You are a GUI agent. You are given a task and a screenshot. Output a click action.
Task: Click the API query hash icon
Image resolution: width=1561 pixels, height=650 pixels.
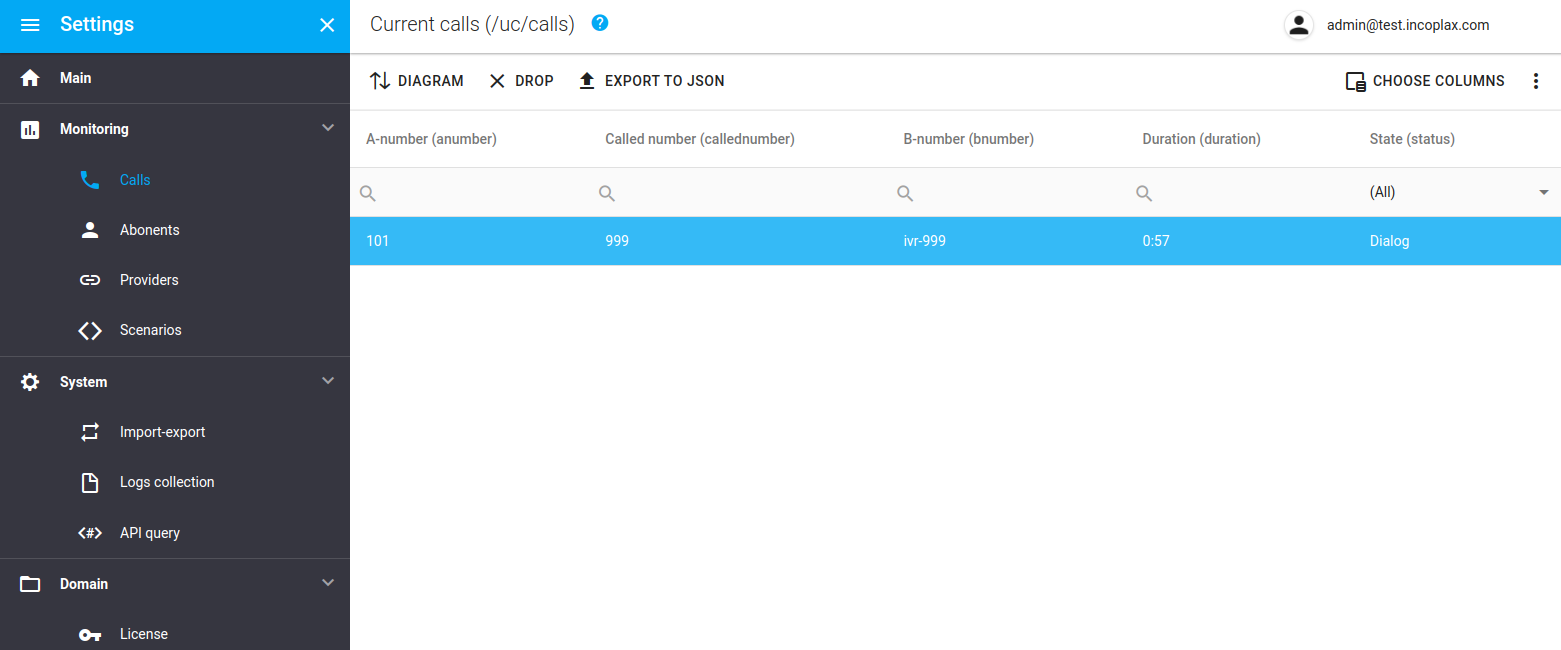90,533
